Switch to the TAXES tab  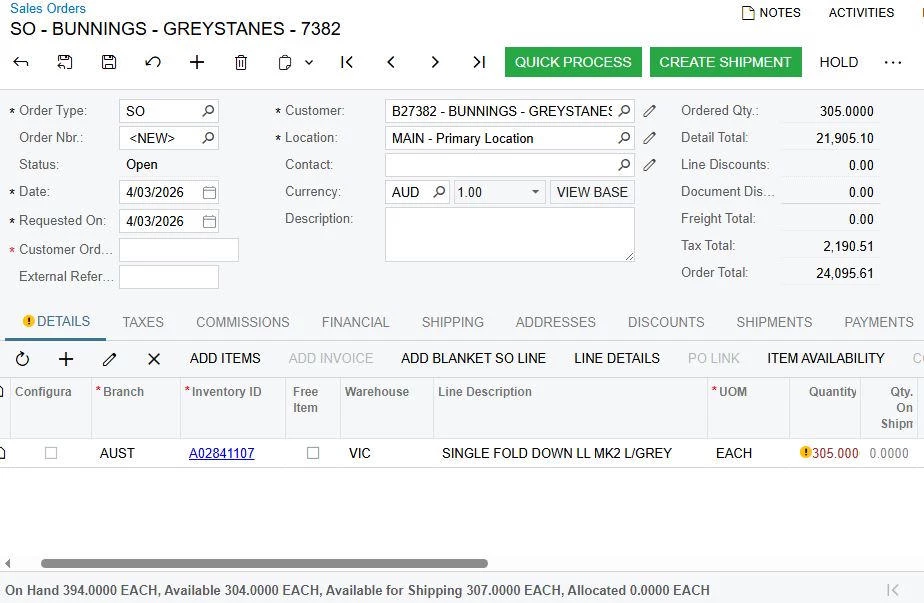(x=143, y=322)
